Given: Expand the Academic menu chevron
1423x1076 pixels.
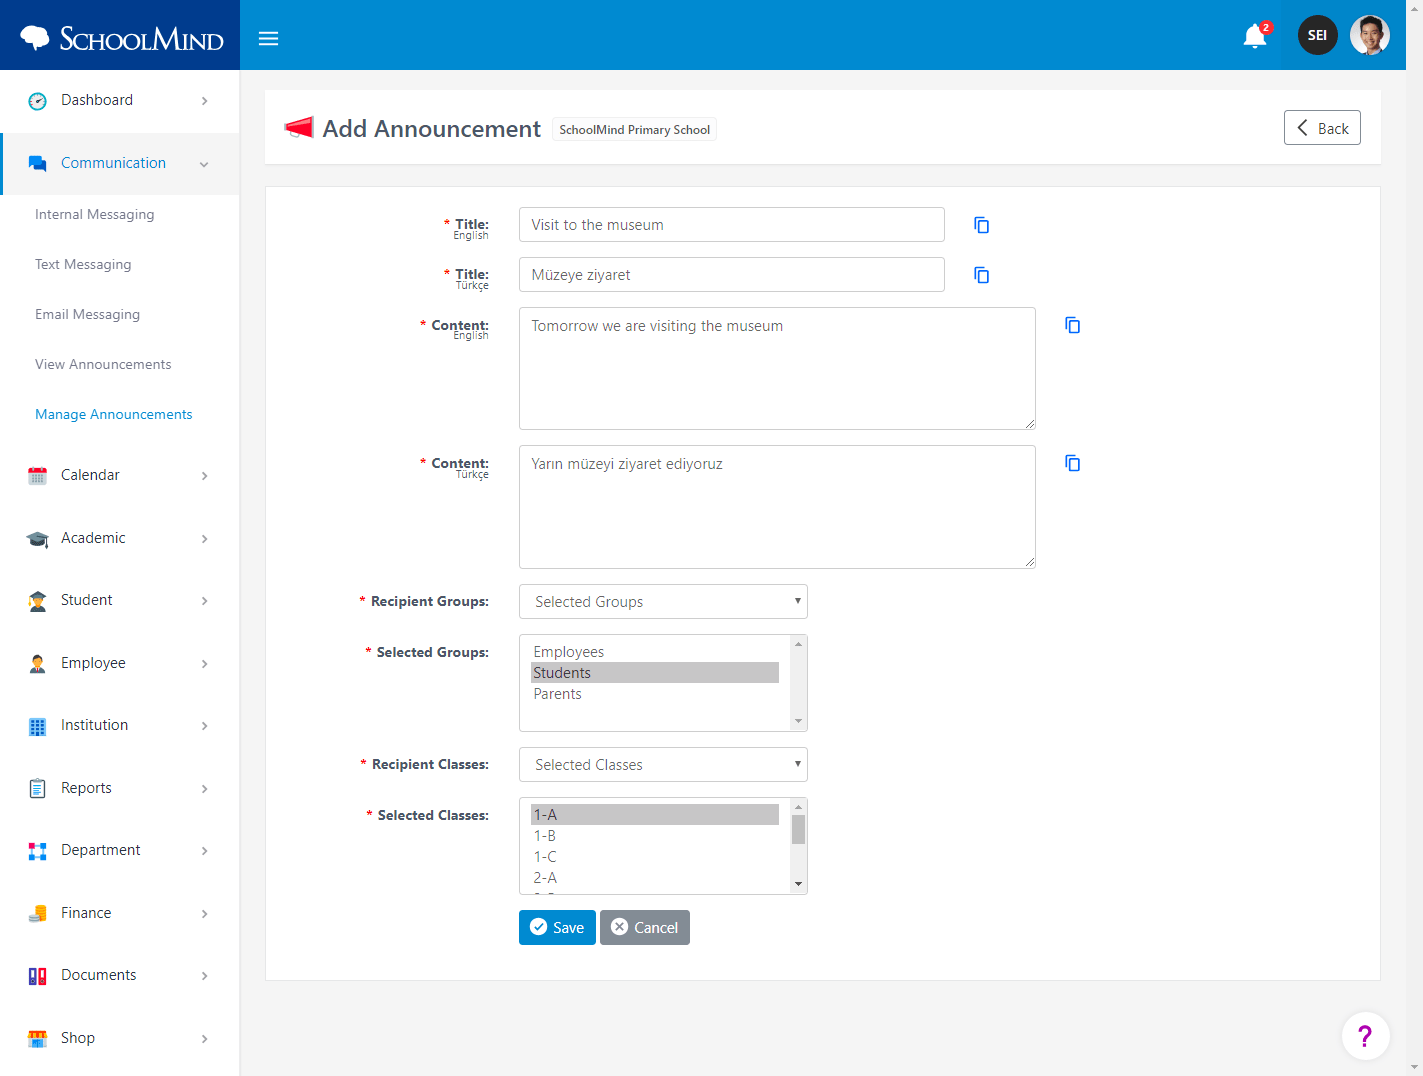Looking at the screenshot, I should pos(204,539).
